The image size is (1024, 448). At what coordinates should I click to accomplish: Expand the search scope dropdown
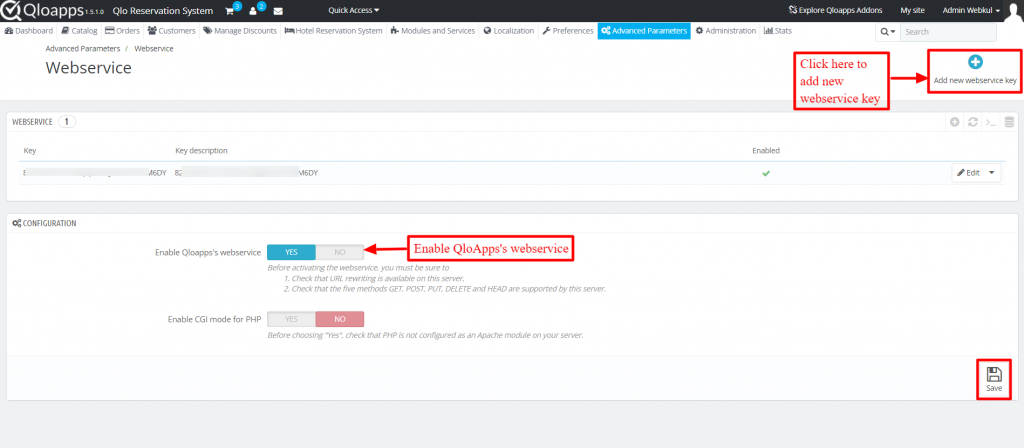888,32
